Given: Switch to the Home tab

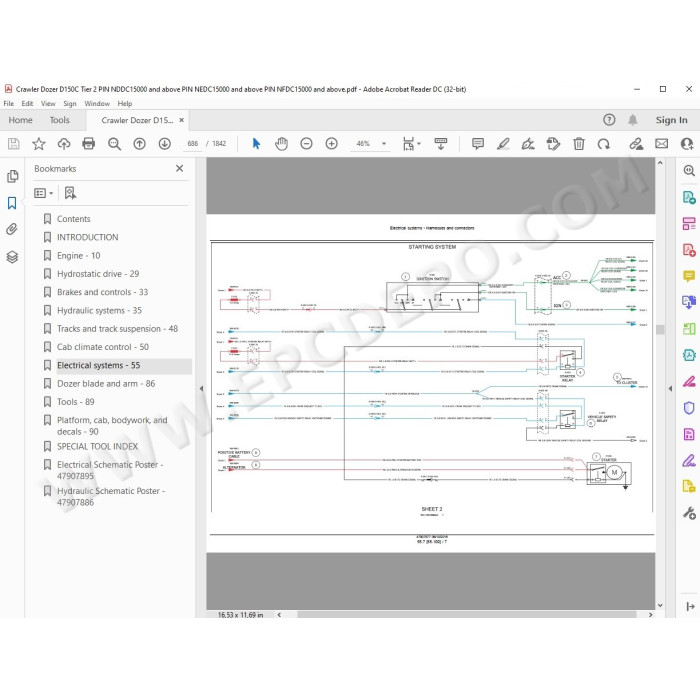Looking at the screenshot, I should 21,120.
